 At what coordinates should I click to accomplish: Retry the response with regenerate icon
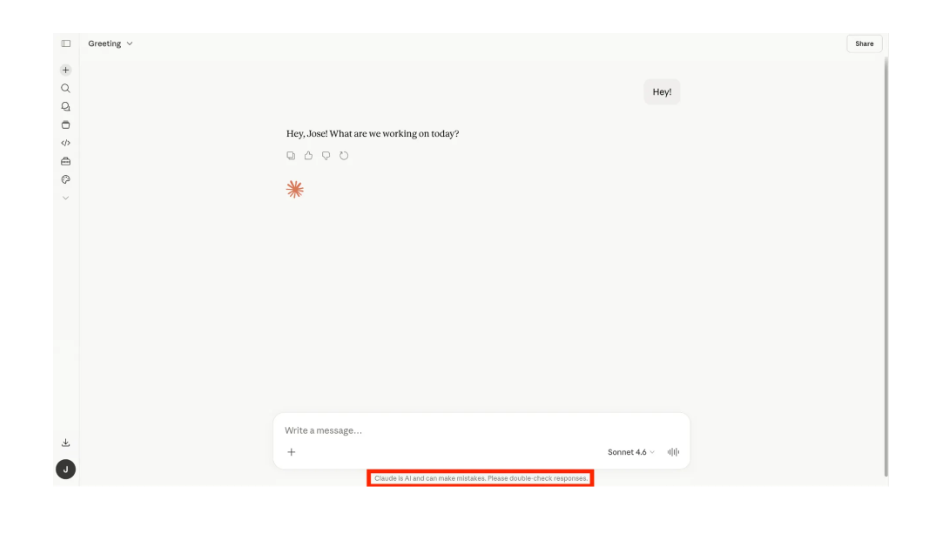344,156
